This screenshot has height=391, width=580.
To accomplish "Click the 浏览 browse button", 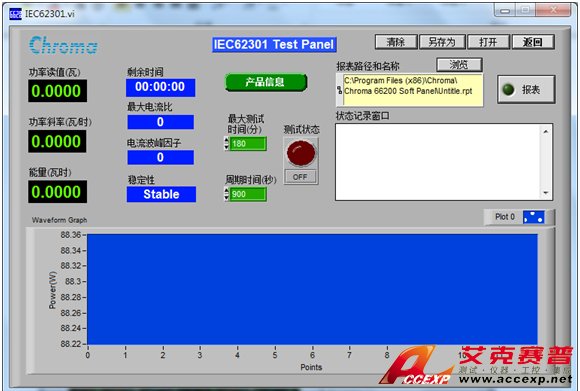I will [459, 65].
